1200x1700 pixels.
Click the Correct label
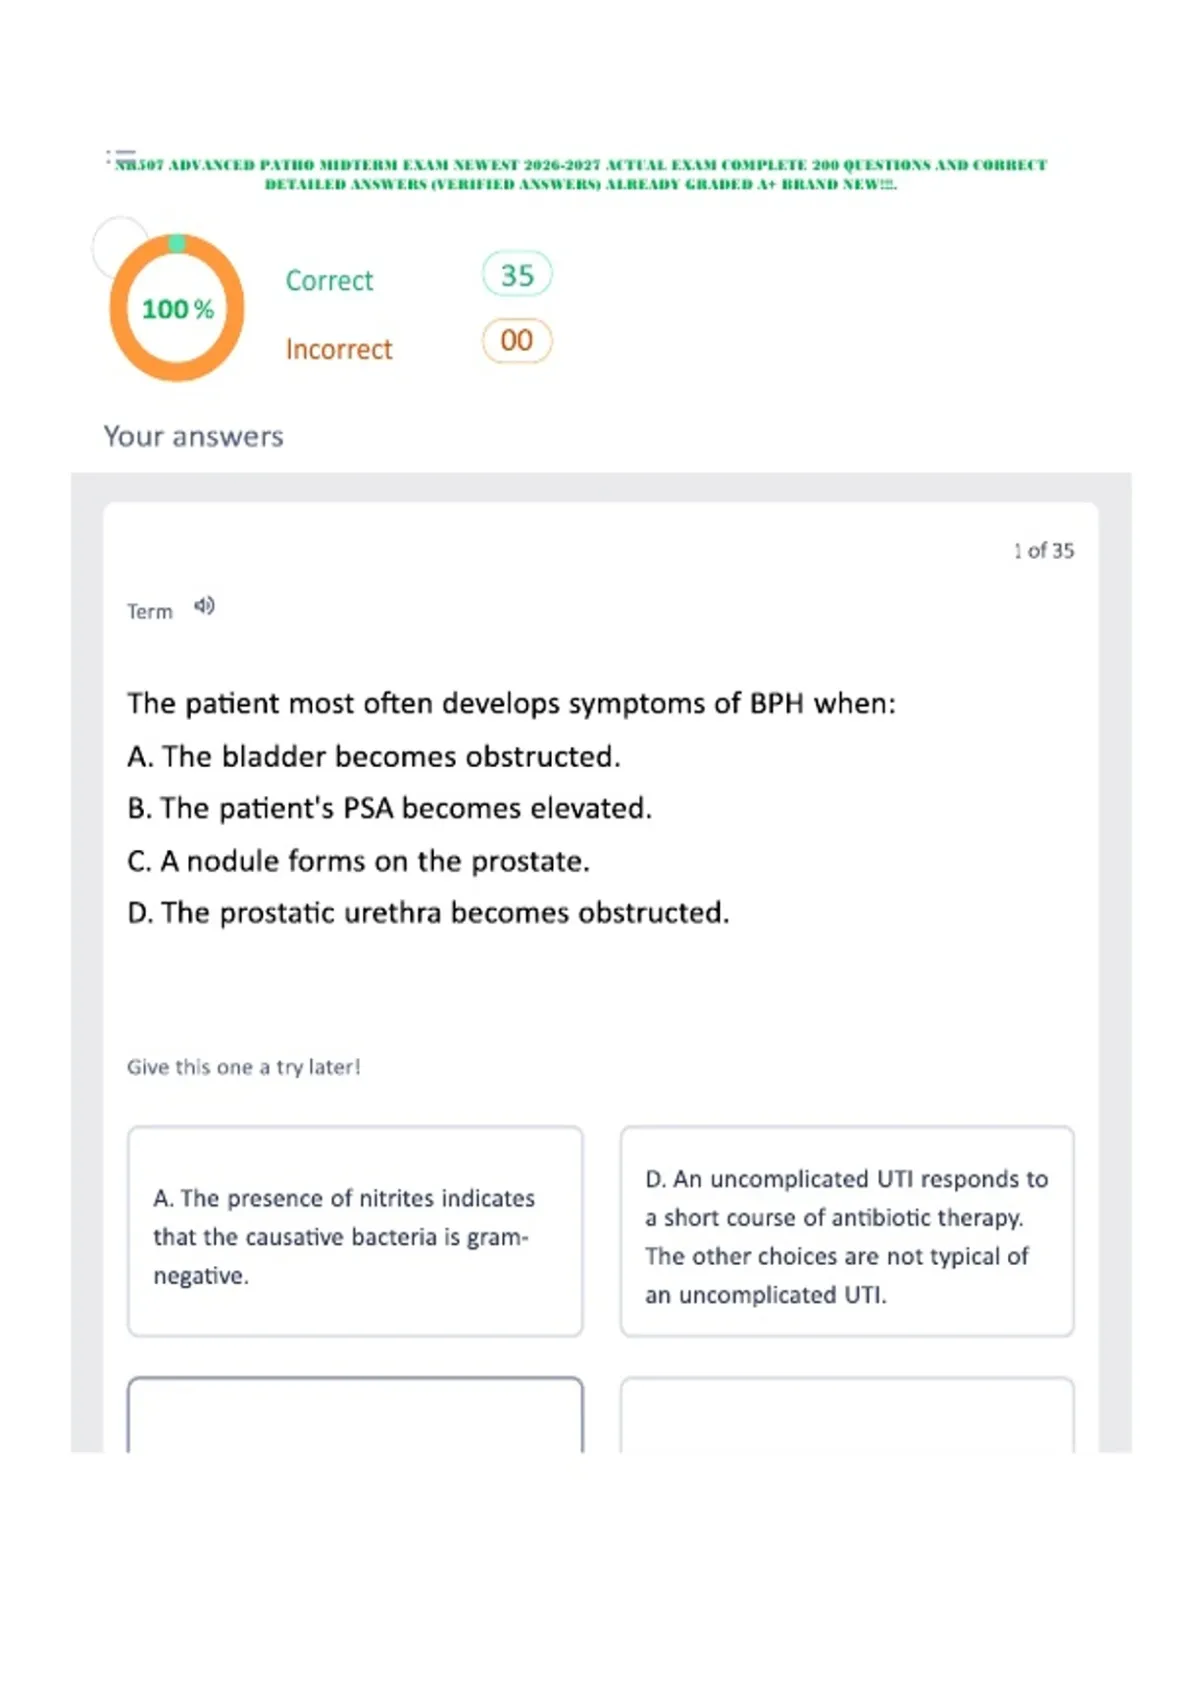(x=329, y=280)
